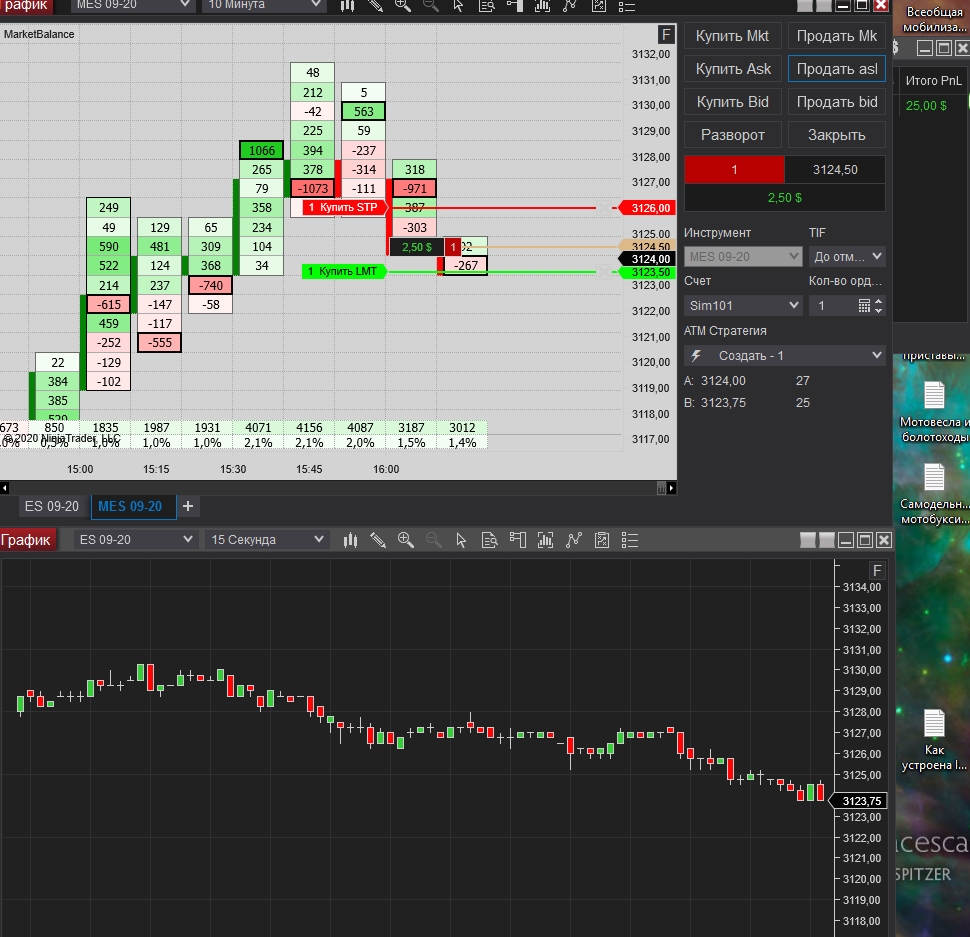Viewport: 970px width, 937px height.
Task: Open the chart style selector in the ES chart toolbar
Action: pyautogui.click(x=350, y=540)
